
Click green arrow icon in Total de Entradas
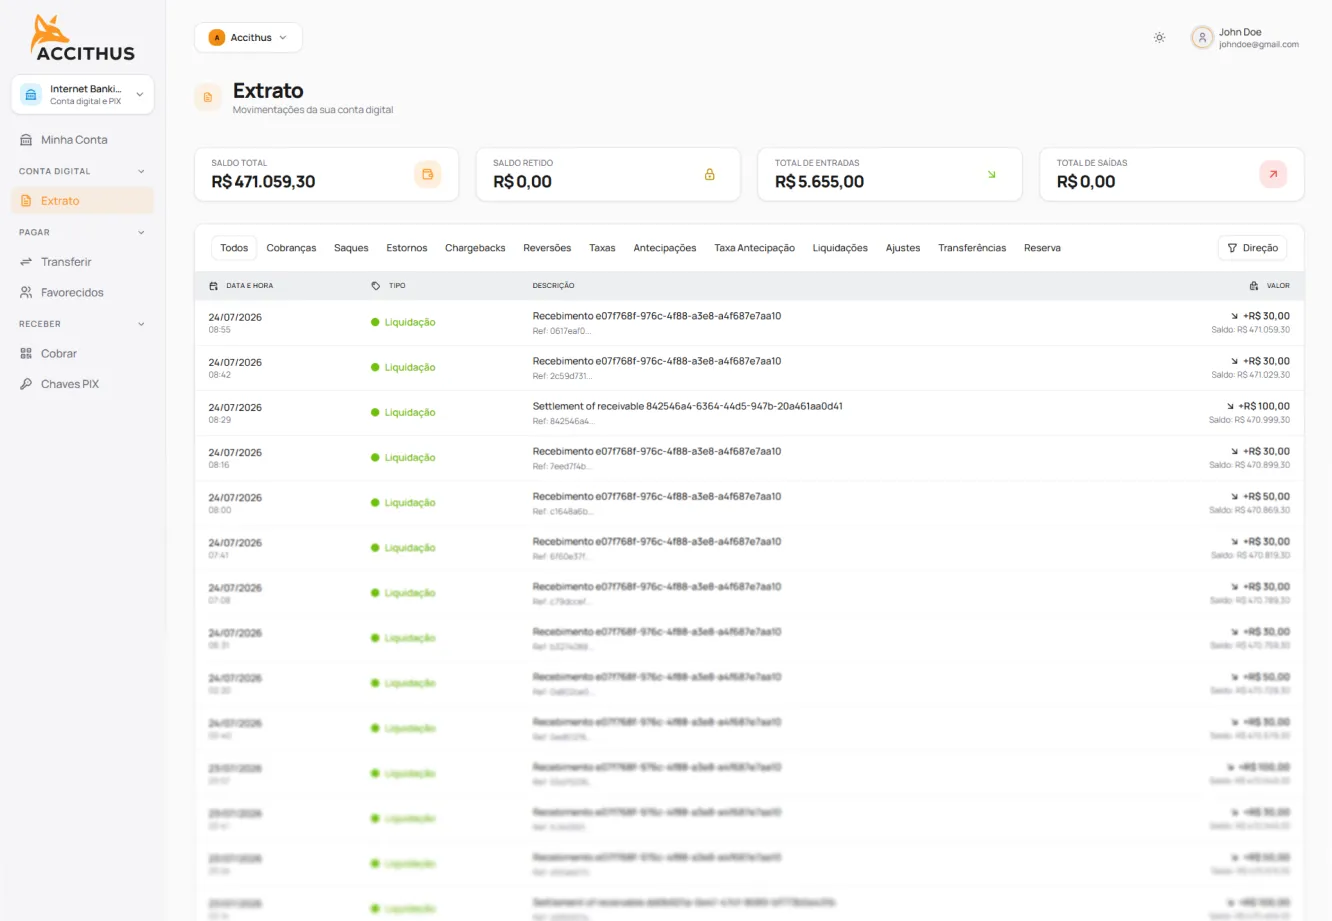992,174
